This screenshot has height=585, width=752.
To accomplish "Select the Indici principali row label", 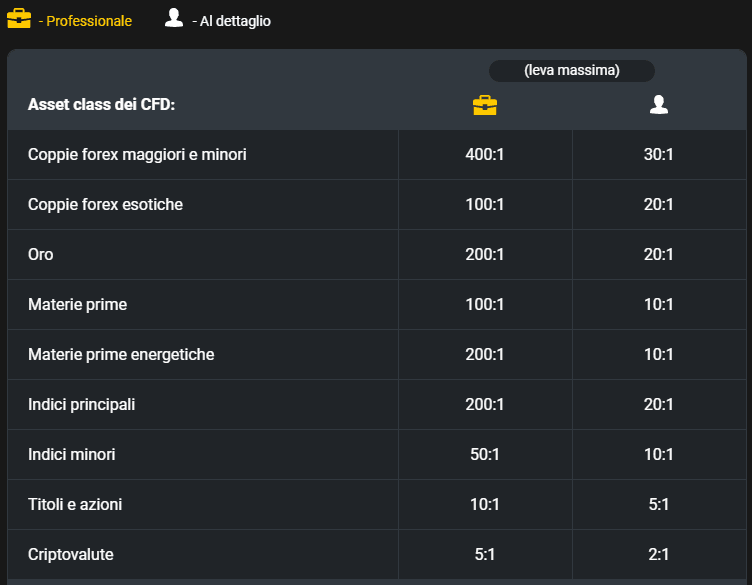I will (x=81, y=405).
